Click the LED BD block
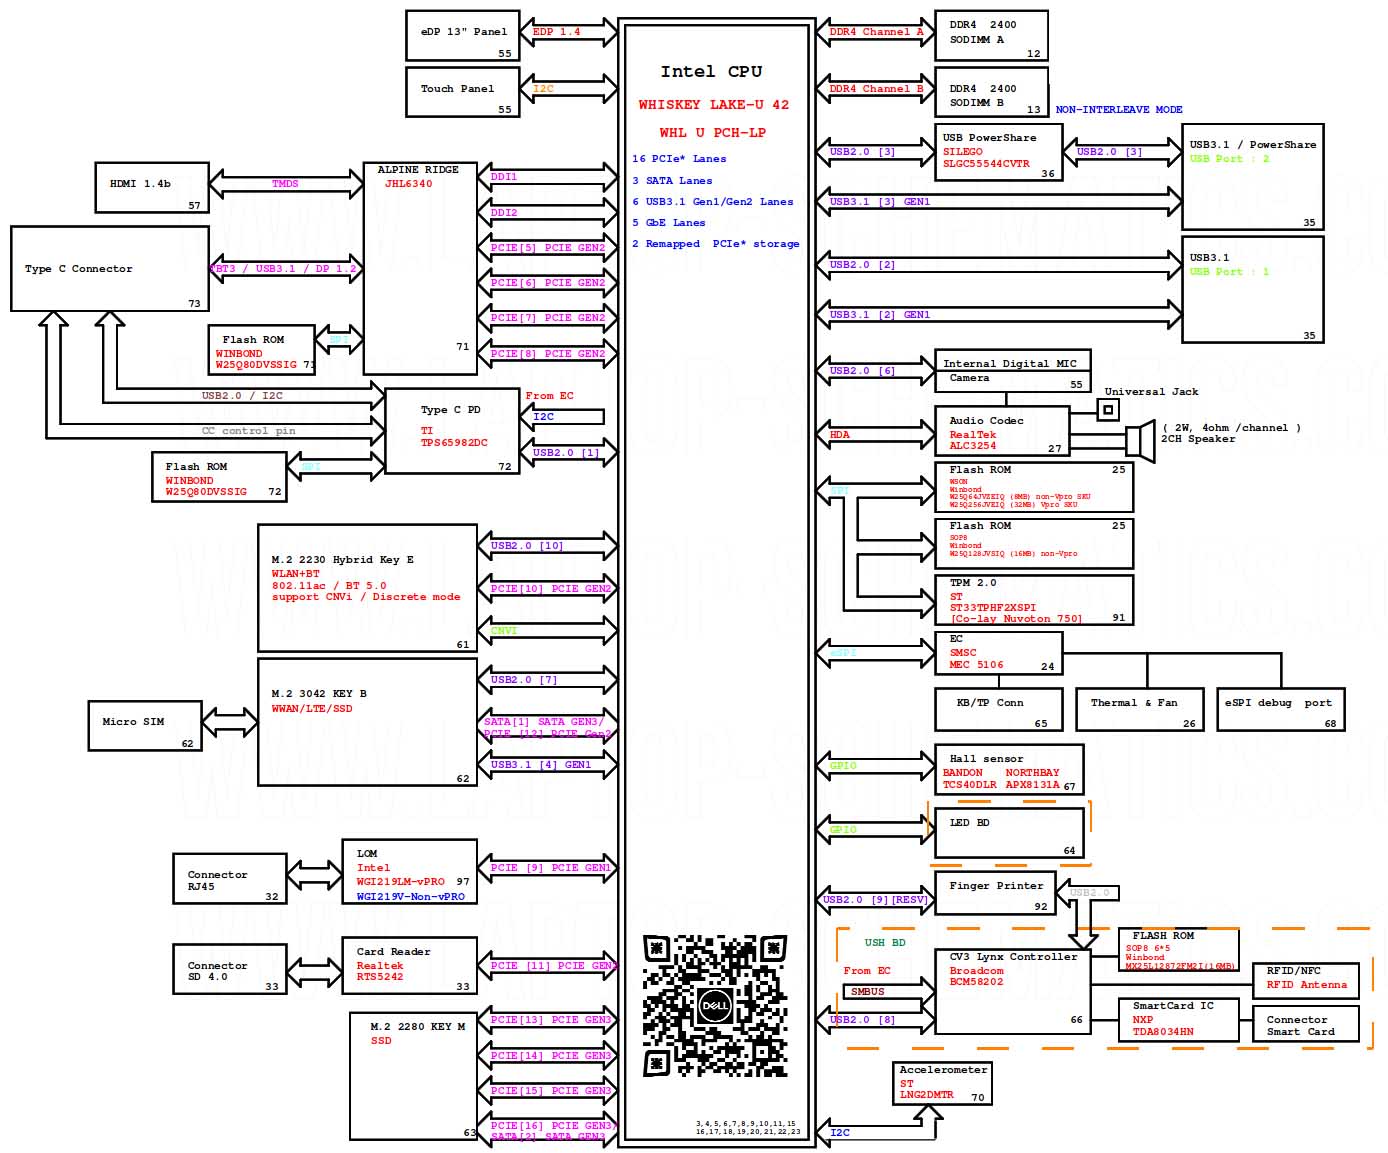This screenshot has width=1388, height=1153. pyautogui.click(x=1009, y=833)
